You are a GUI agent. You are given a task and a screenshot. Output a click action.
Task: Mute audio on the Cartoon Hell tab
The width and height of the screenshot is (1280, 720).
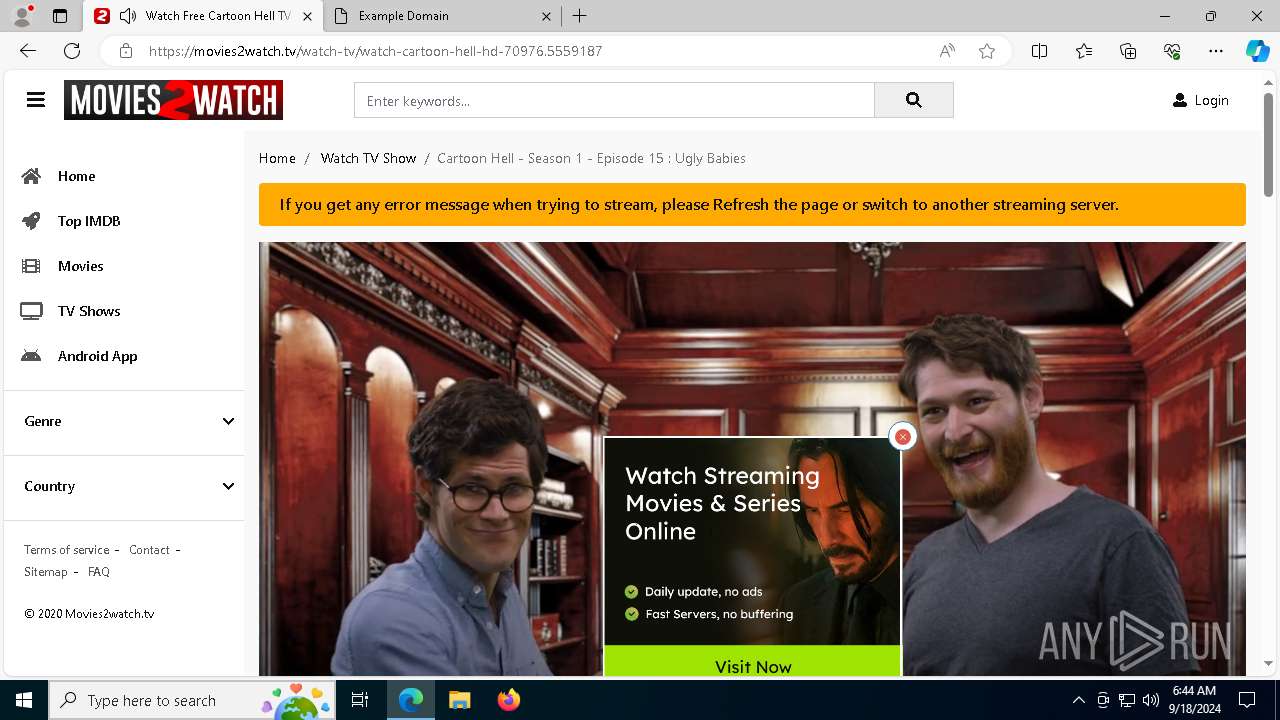(128, 16)
